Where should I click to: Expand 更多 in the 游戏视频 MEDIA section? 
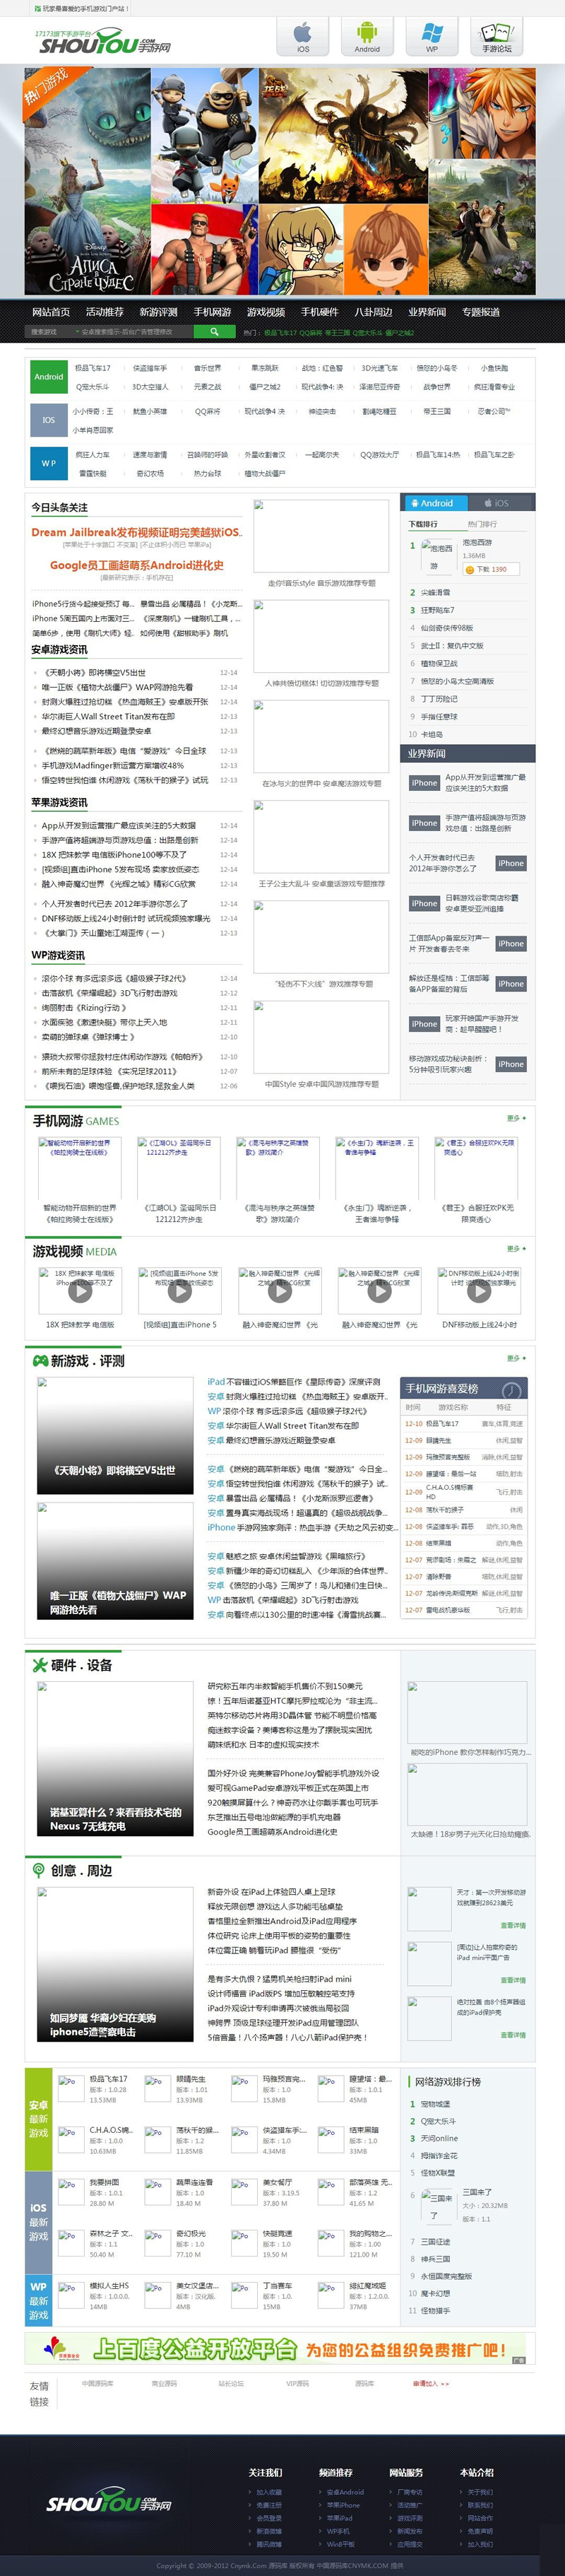click(x=515, y=1249)
